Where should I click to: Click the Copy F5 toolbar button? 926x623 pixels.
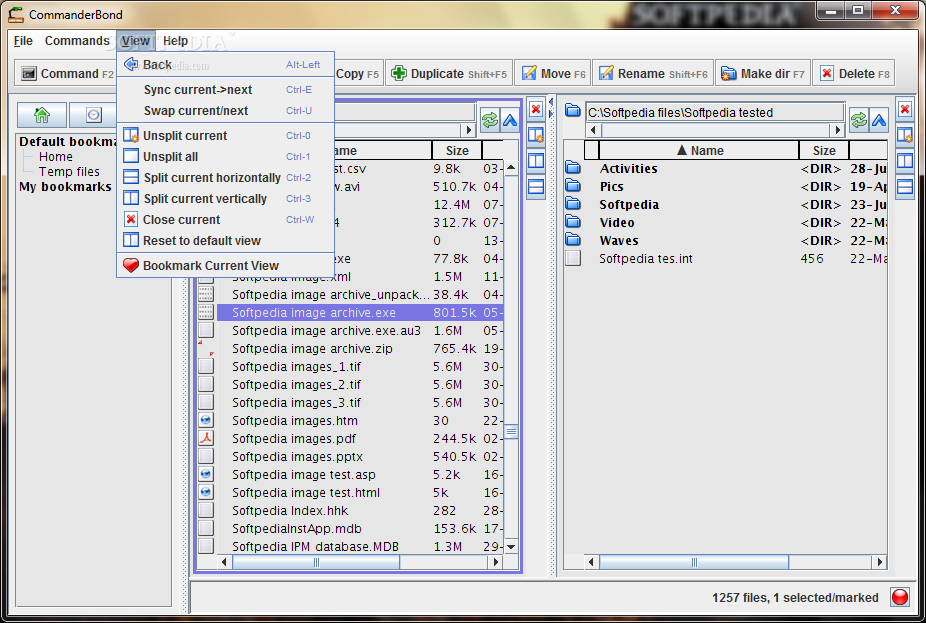tap(358, 73)
